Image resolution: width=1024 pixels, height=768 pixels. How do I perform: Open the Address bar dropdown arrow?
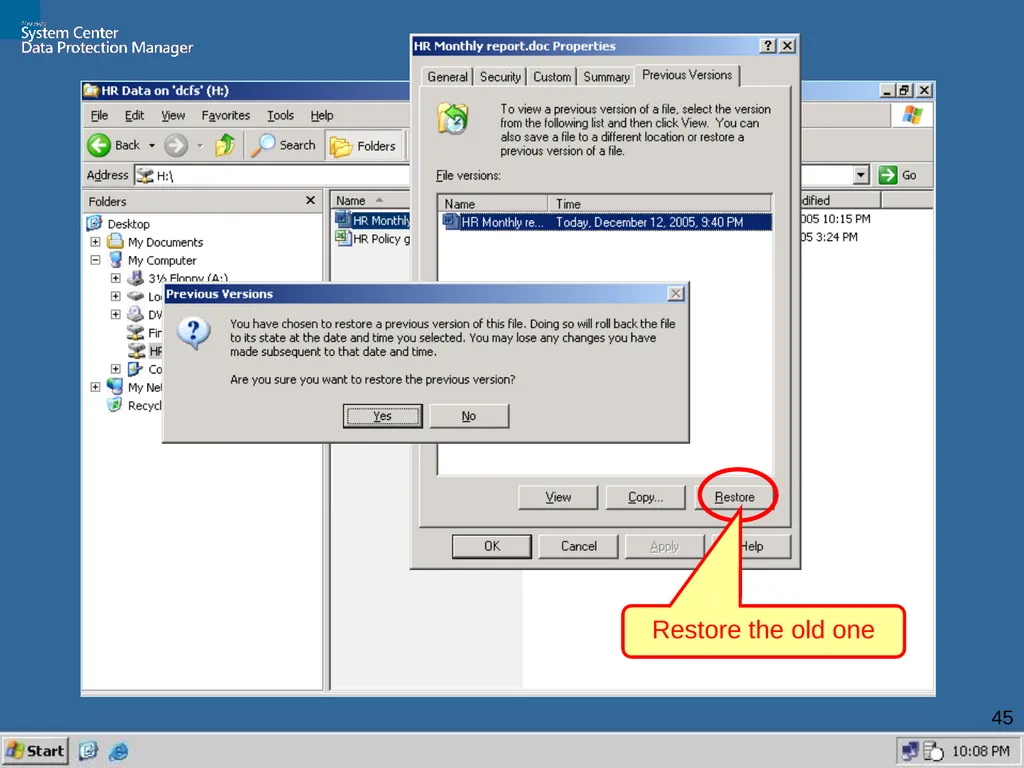click(861, 175)
